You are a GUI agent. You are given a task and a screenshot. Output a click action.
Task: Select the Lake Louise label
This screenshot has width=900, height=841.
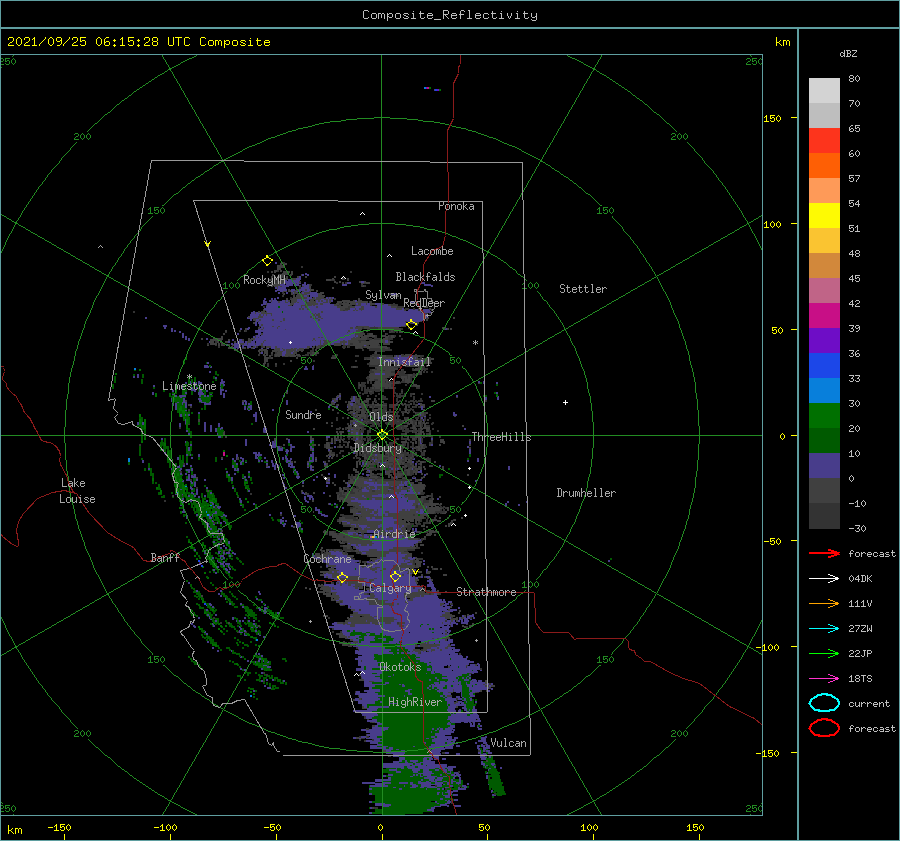pyautogui.click(x=77, y=491)
